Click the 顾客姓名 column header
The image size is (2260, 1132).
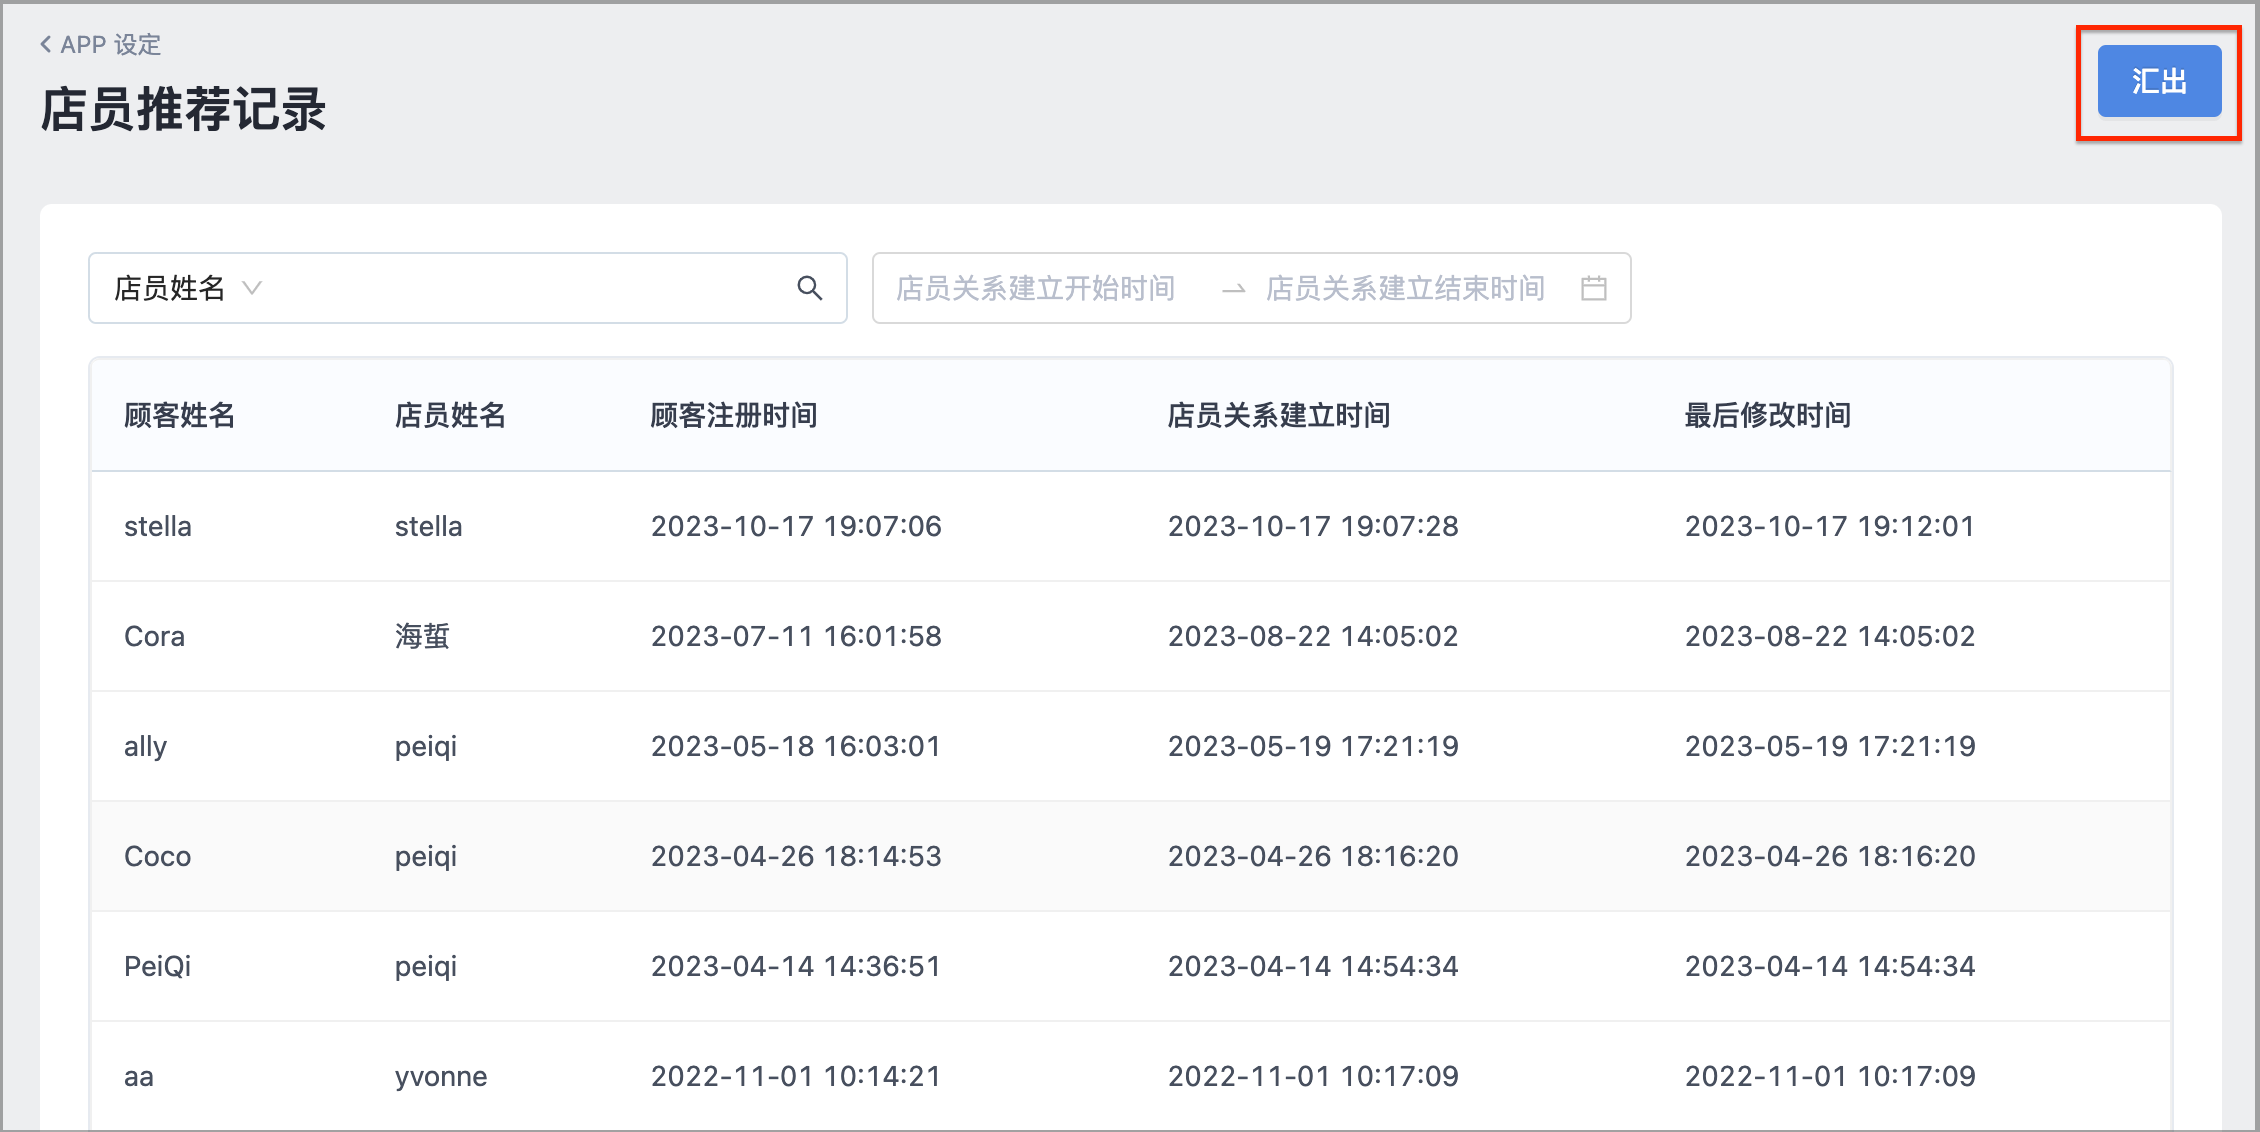coord(180,415)
